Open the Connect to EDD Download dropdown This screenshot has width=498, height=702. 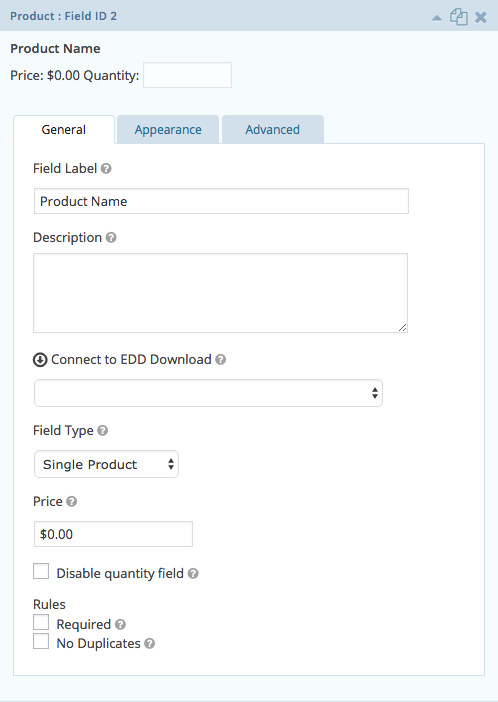[x=208, y=393]
